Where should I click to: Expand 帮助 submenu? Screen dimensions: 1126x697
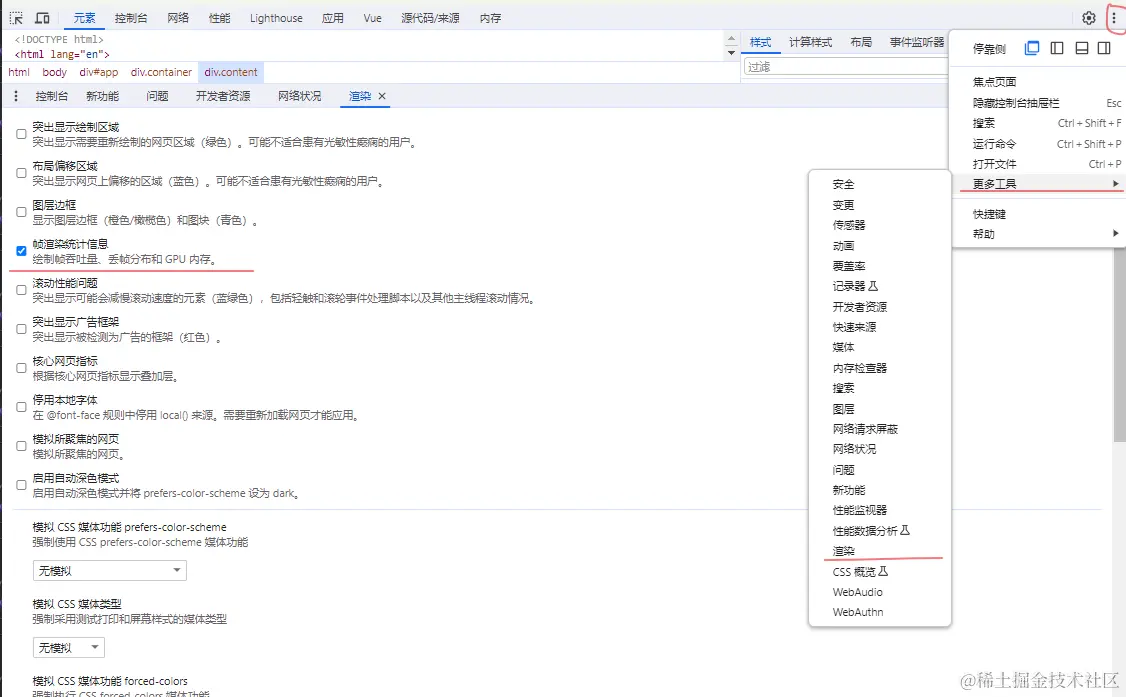[x=1038, y=234]
